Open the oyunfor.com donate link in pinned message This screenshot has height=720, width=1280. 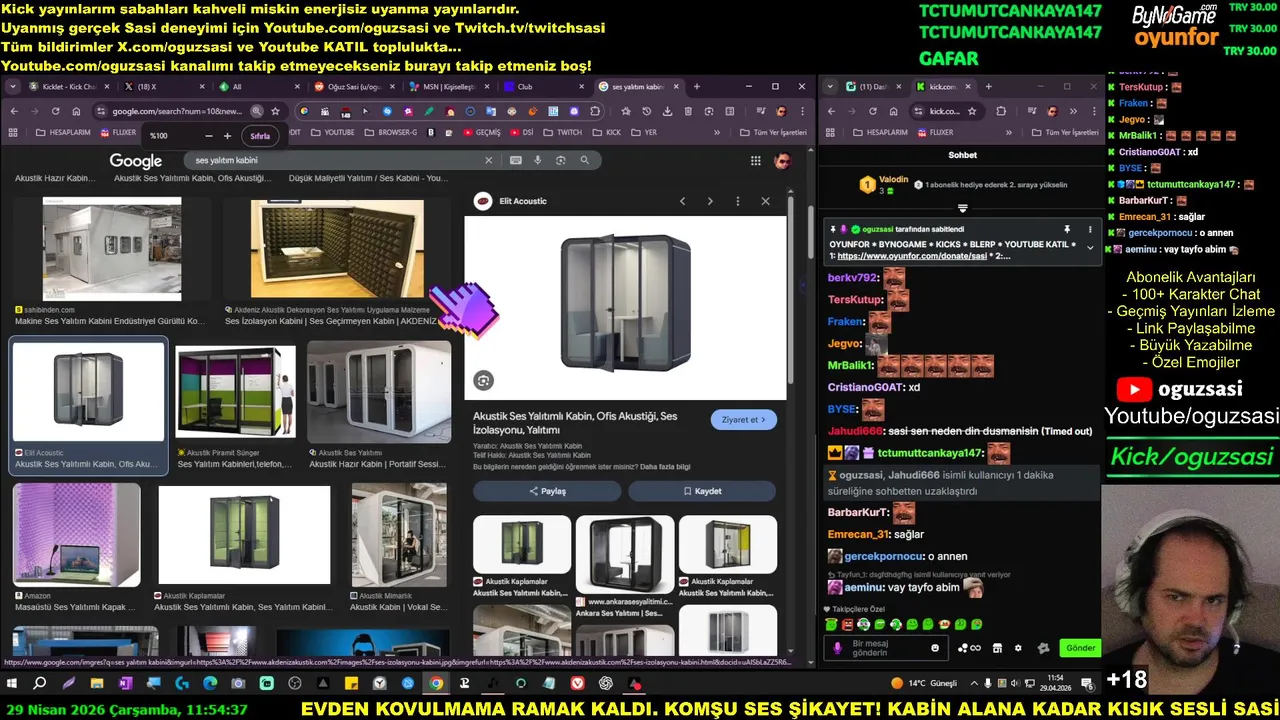tap(910, 256)
